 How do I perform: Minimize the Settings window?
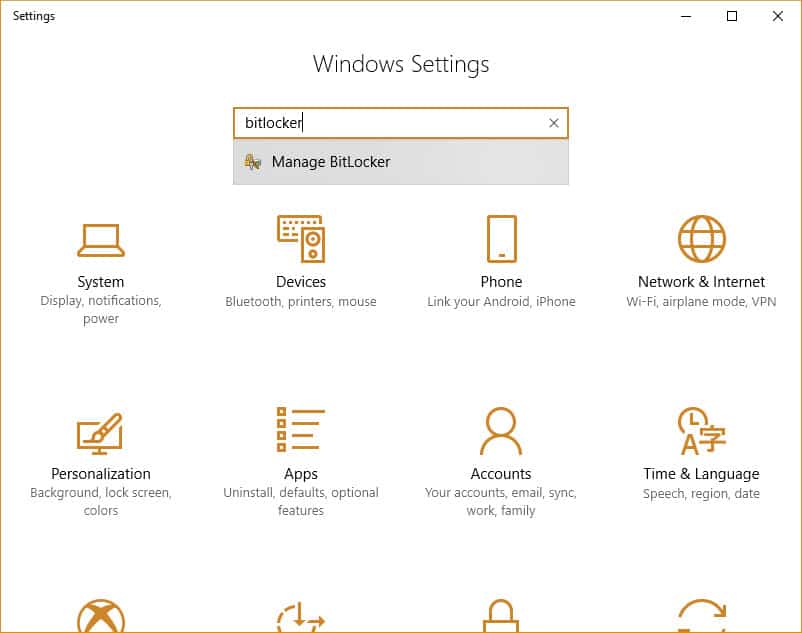tap(686, 16)
